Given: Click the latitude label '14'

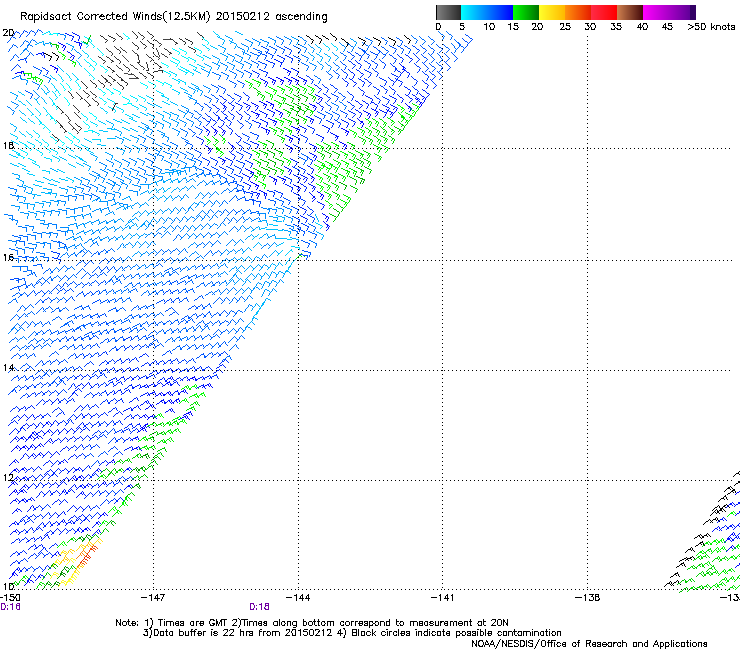Looking at the screenshot, I should click(8, 368).
